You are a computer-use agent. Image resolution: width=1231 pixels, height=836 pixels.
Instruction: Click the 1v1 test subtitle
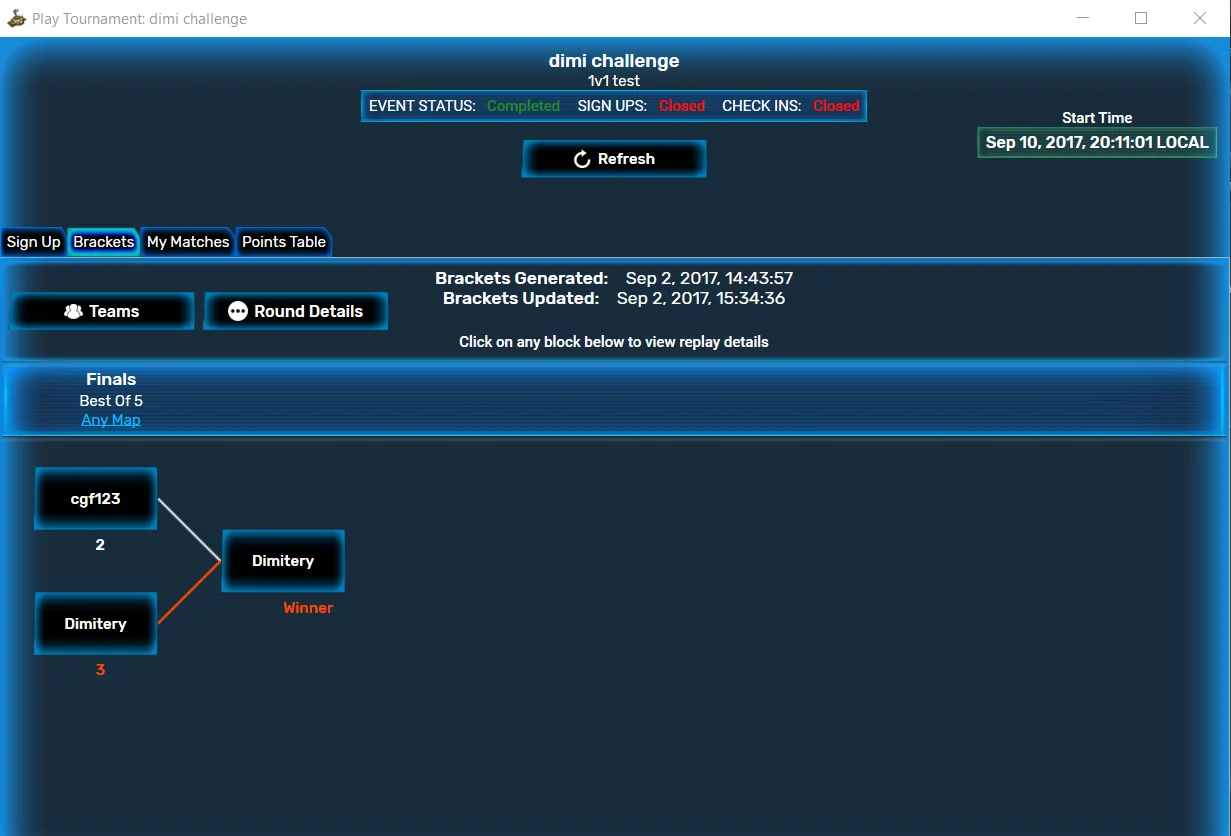point(614,81)
